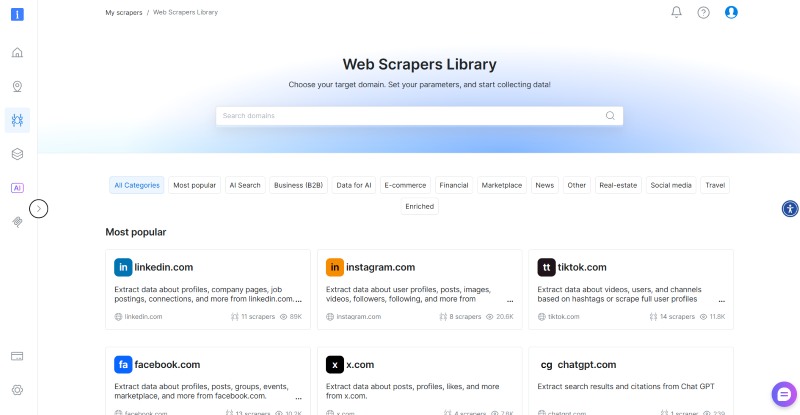Click instagram.com domain footer text
This screenshot has width=800, height=415.
click(x=359, y=316)
